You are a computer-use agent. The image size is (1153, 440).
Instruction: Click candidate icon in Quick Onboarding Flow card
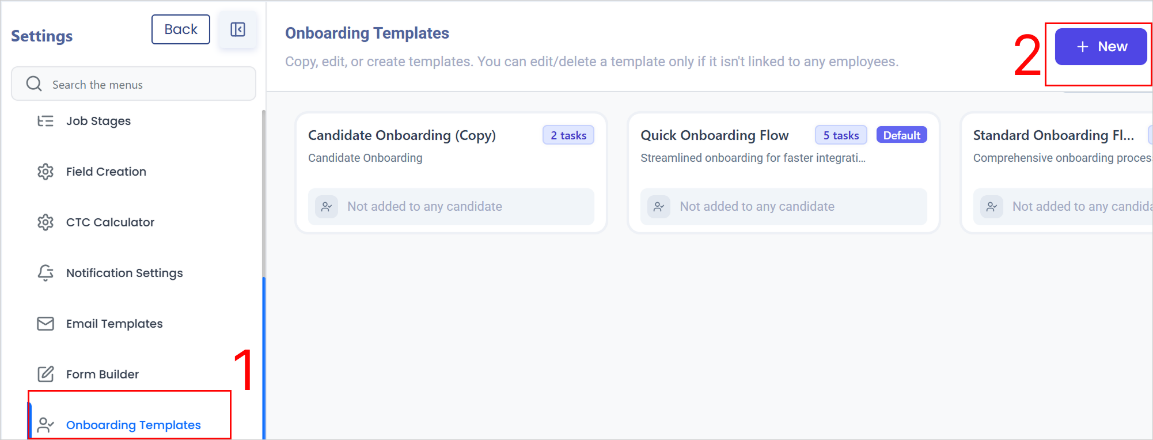pos(659,207)
